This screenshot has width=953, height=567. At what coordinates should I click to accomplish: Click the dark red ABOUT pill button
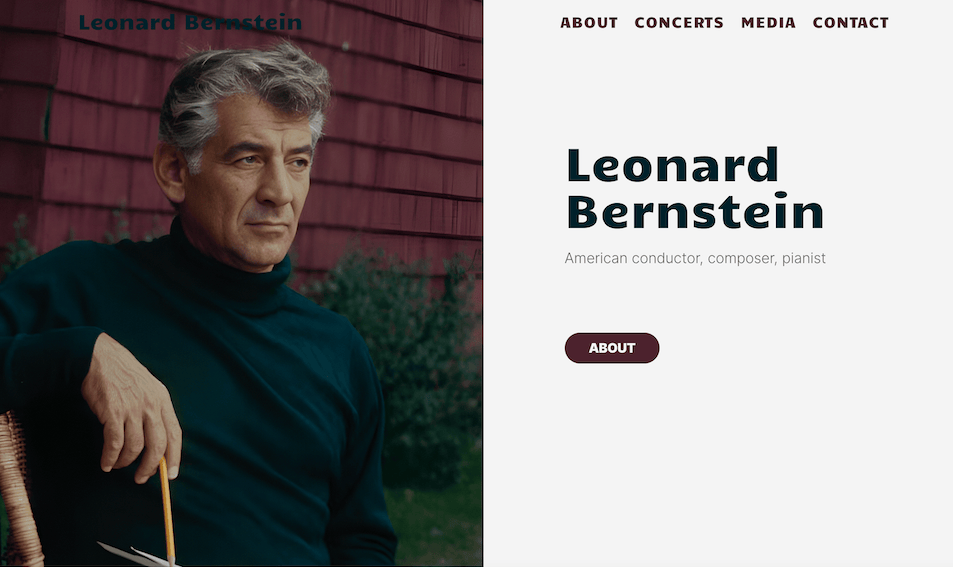click(612, 348)
